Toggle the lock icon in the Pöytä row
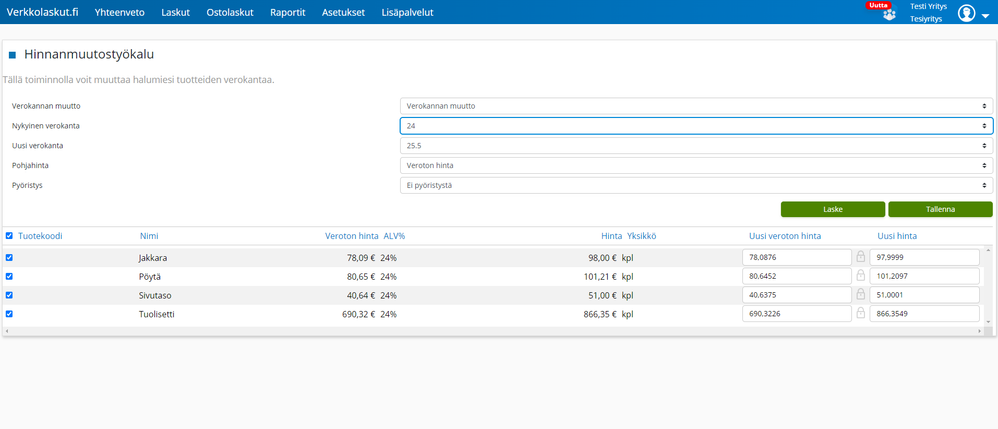998x429 pixels. pyautogui.click(x=861, y=276)
